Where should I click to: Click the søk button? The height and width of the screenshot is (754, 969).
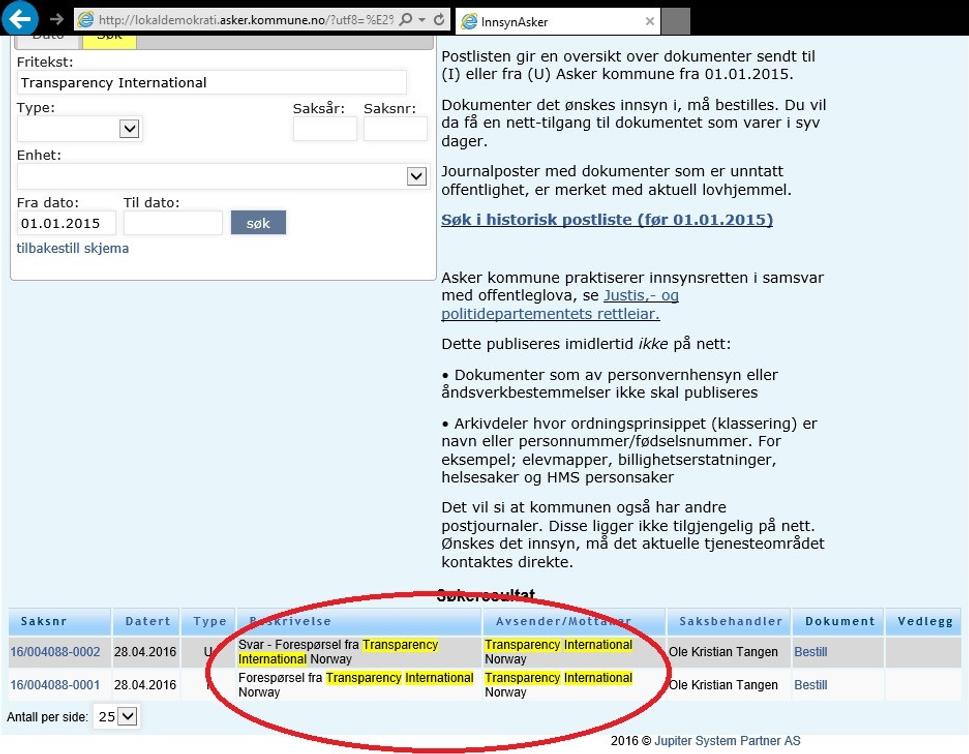coord(258,223)
